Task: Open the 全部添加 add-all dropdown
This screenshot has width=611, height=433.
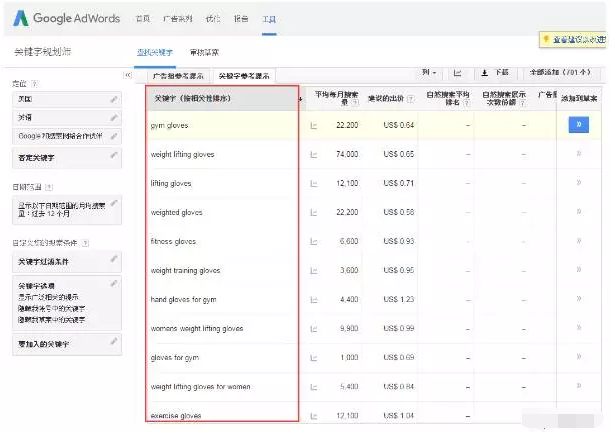Action: coord(565,73)
